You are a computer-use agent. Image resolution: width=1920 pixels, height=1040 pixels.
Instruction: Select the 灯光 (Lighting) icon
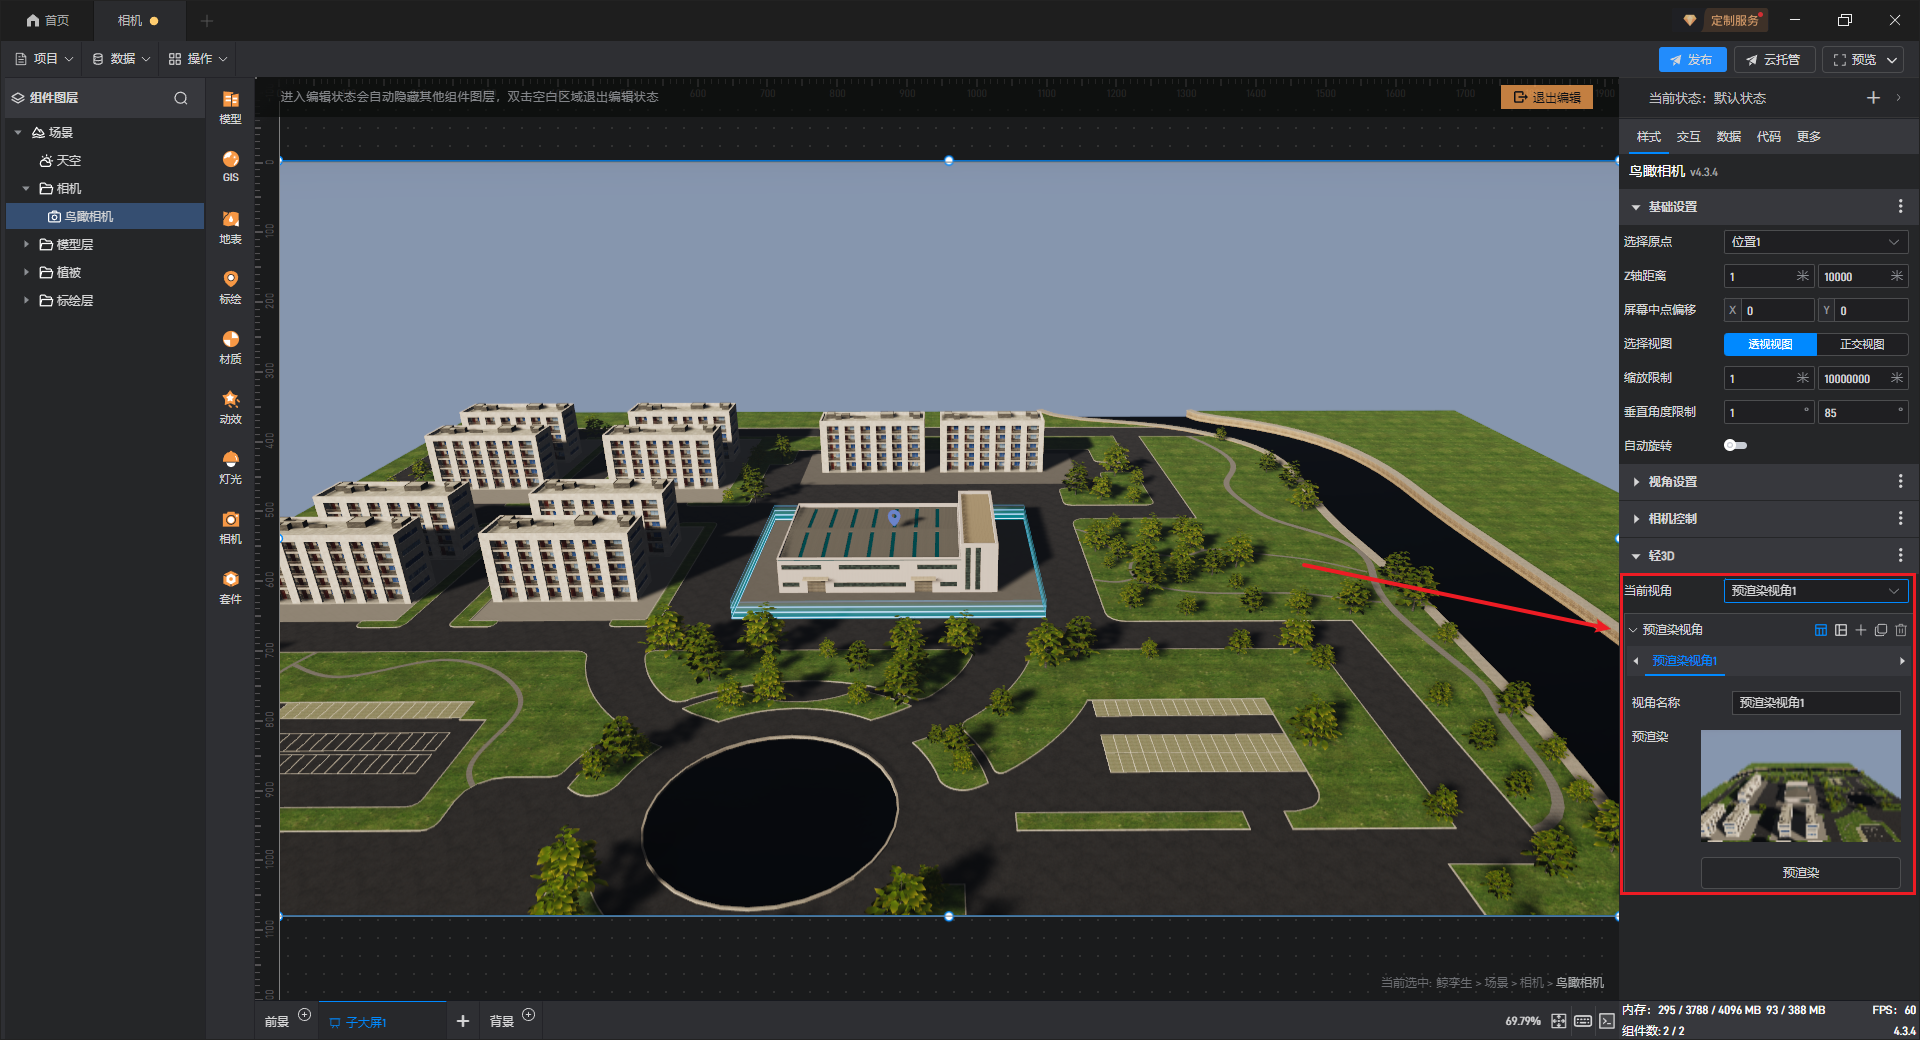[230, 465]
